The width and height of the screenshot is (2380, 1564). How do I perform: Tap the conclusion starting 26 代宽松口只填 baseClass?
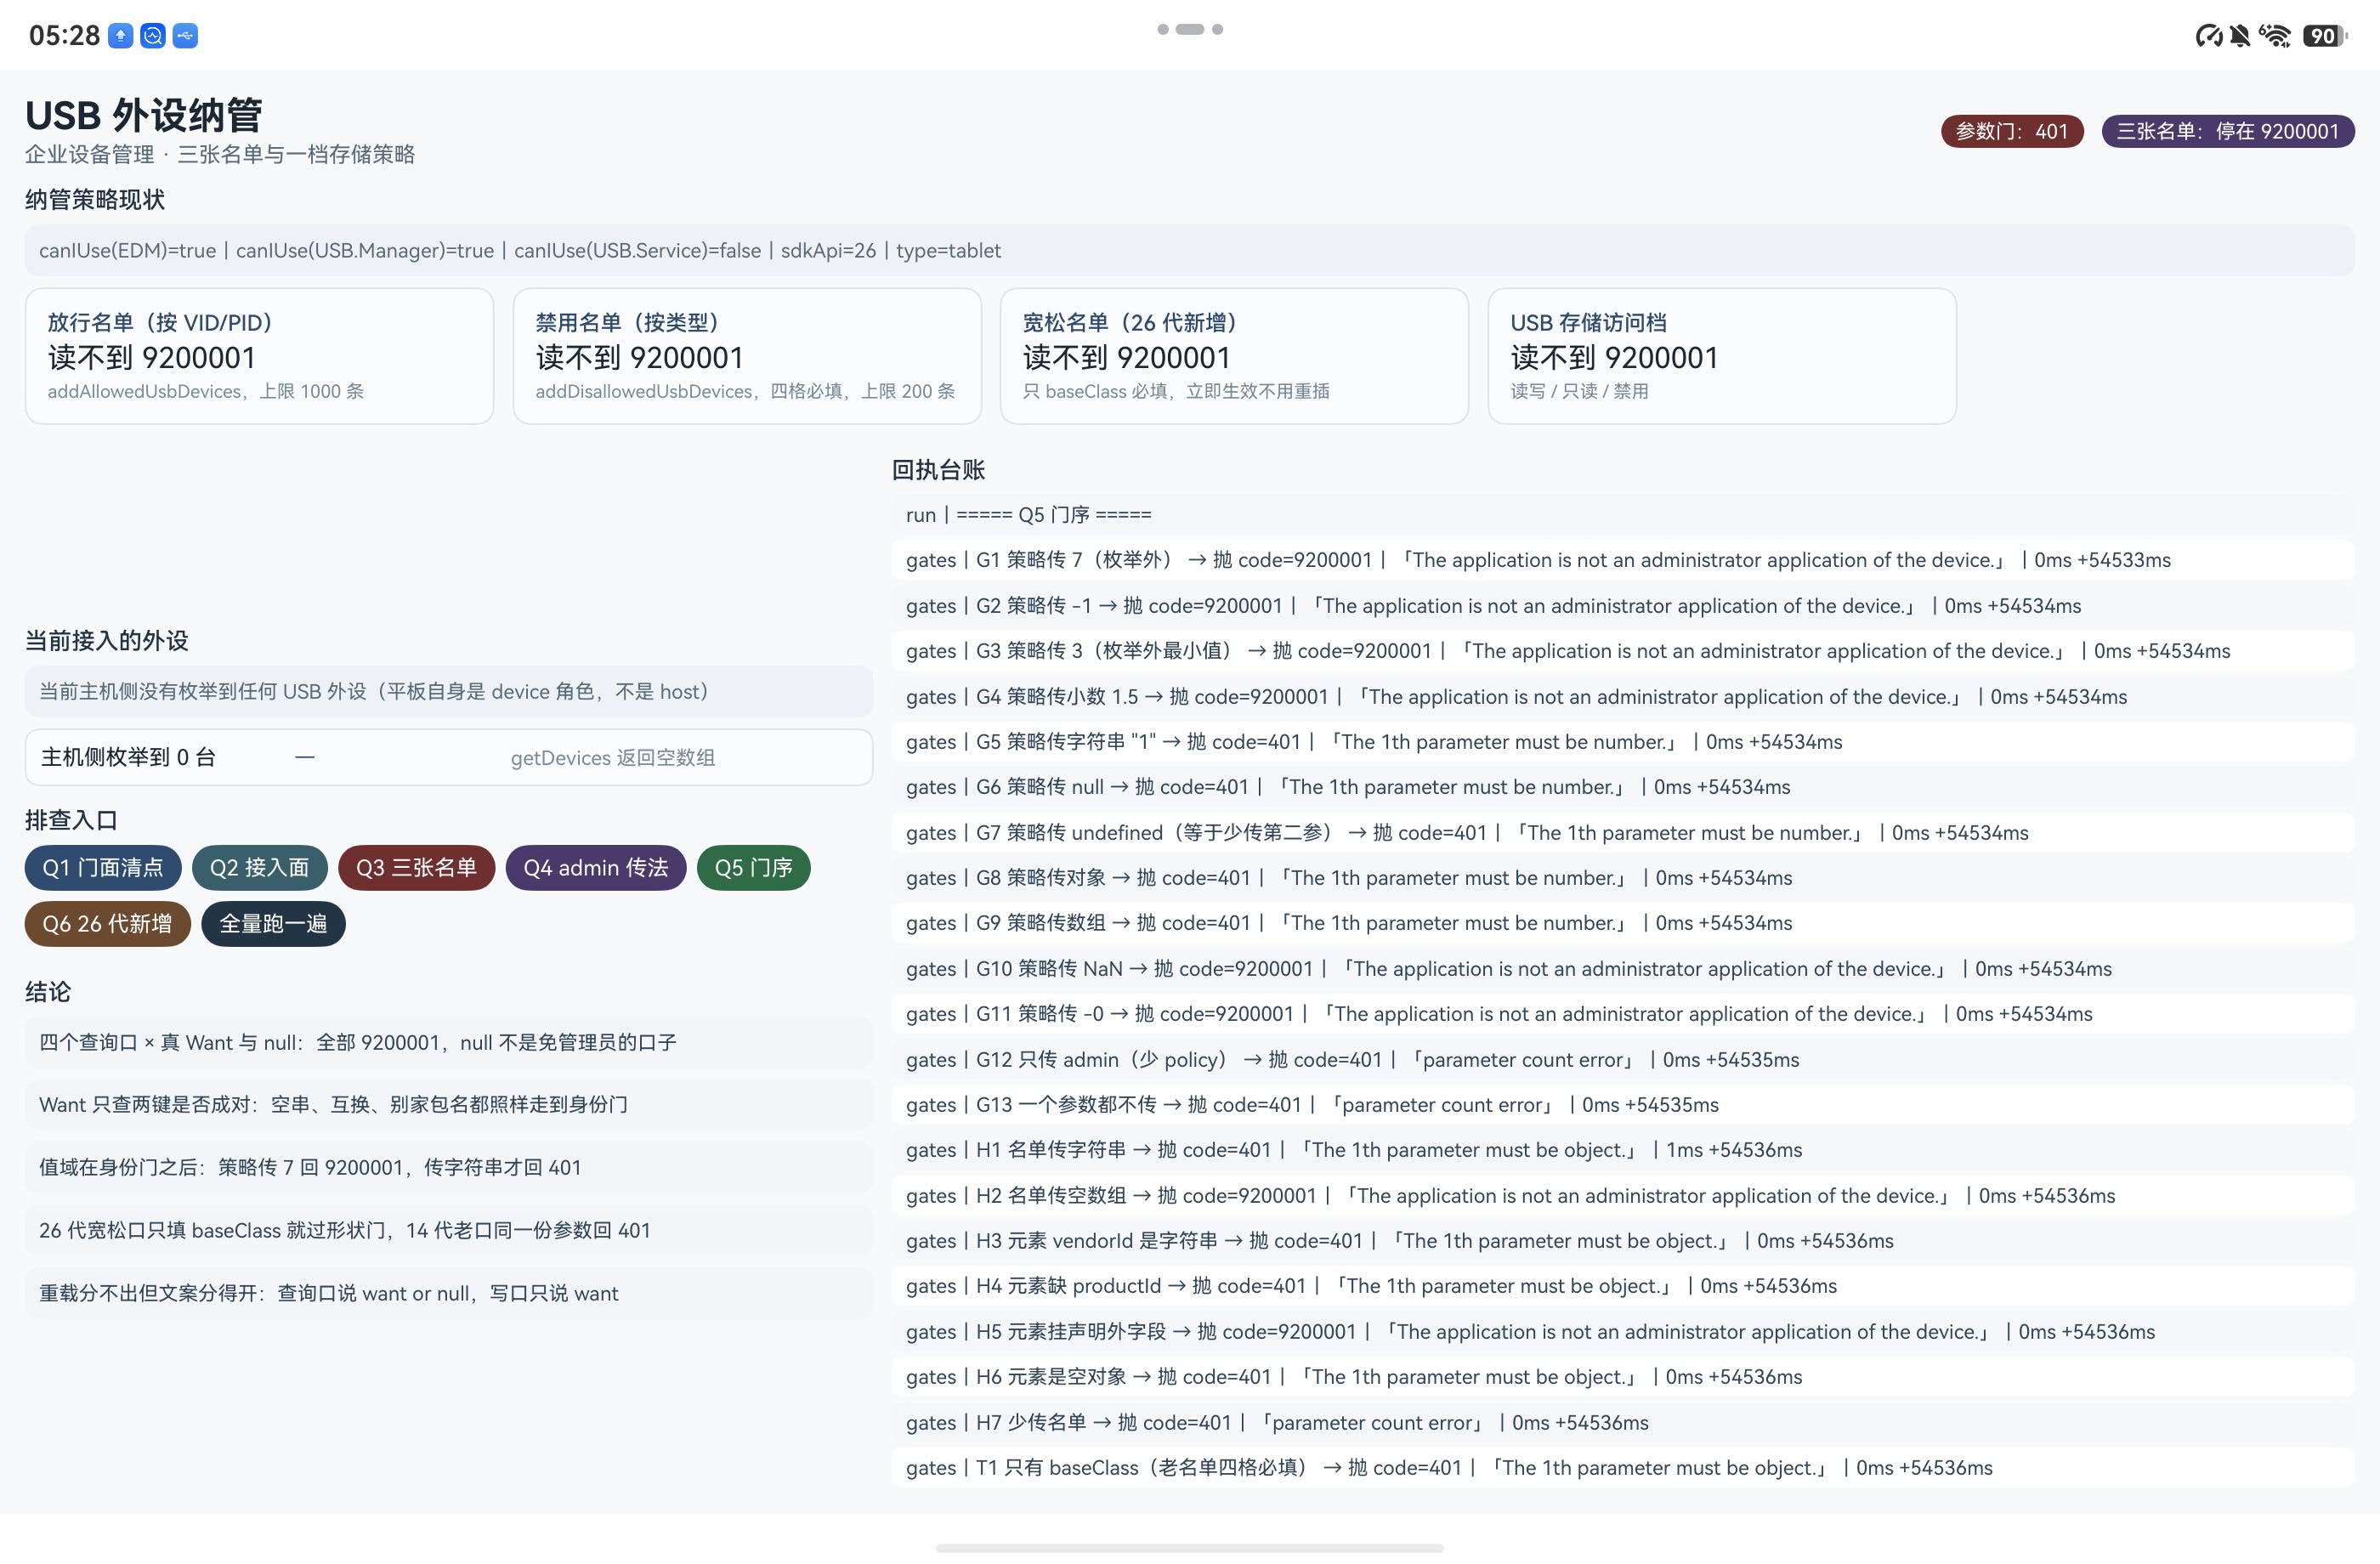pos(449,1230)
